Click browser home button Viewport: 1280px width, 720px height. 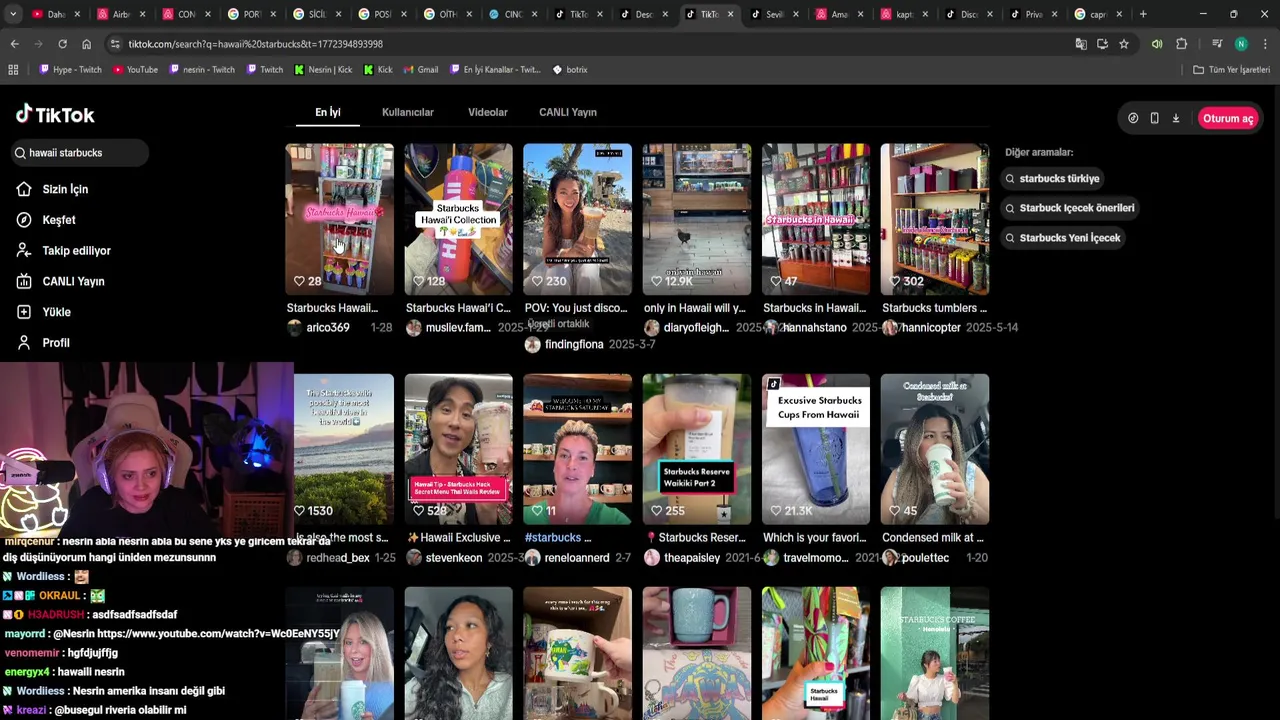86,44
